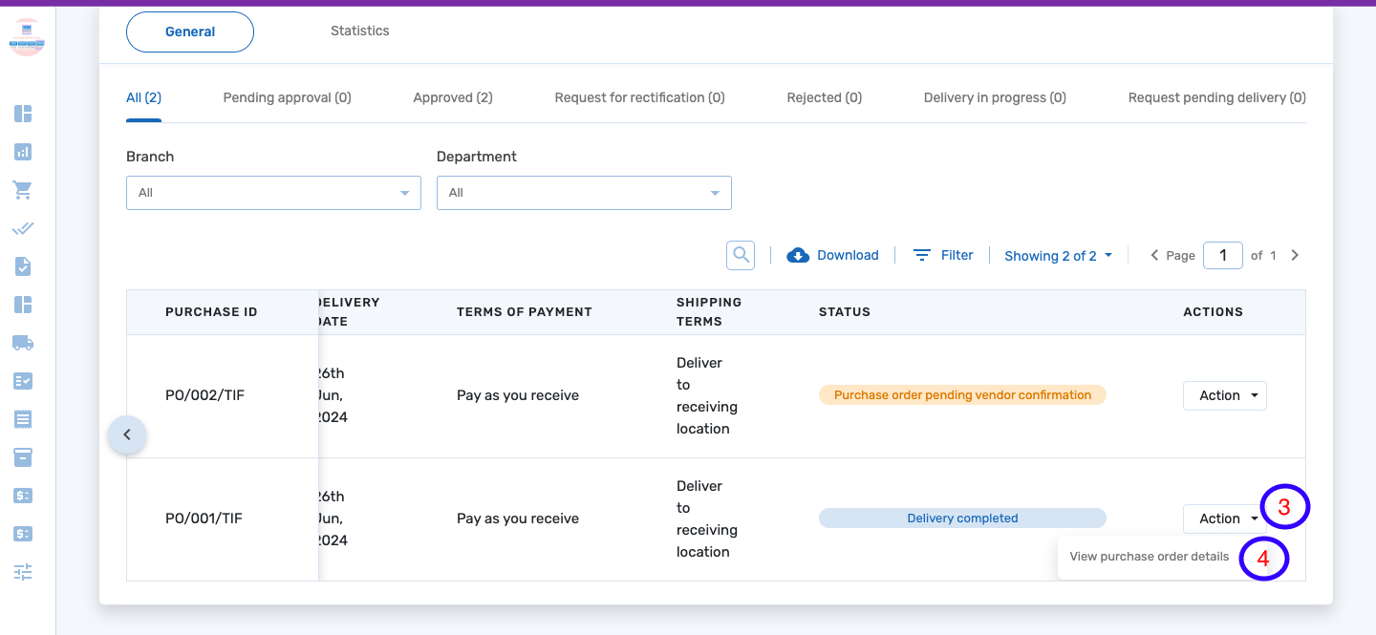The width and height of the screenshot is (1376, 635).
Task: Open the Department dropdown
Action: 584,192
